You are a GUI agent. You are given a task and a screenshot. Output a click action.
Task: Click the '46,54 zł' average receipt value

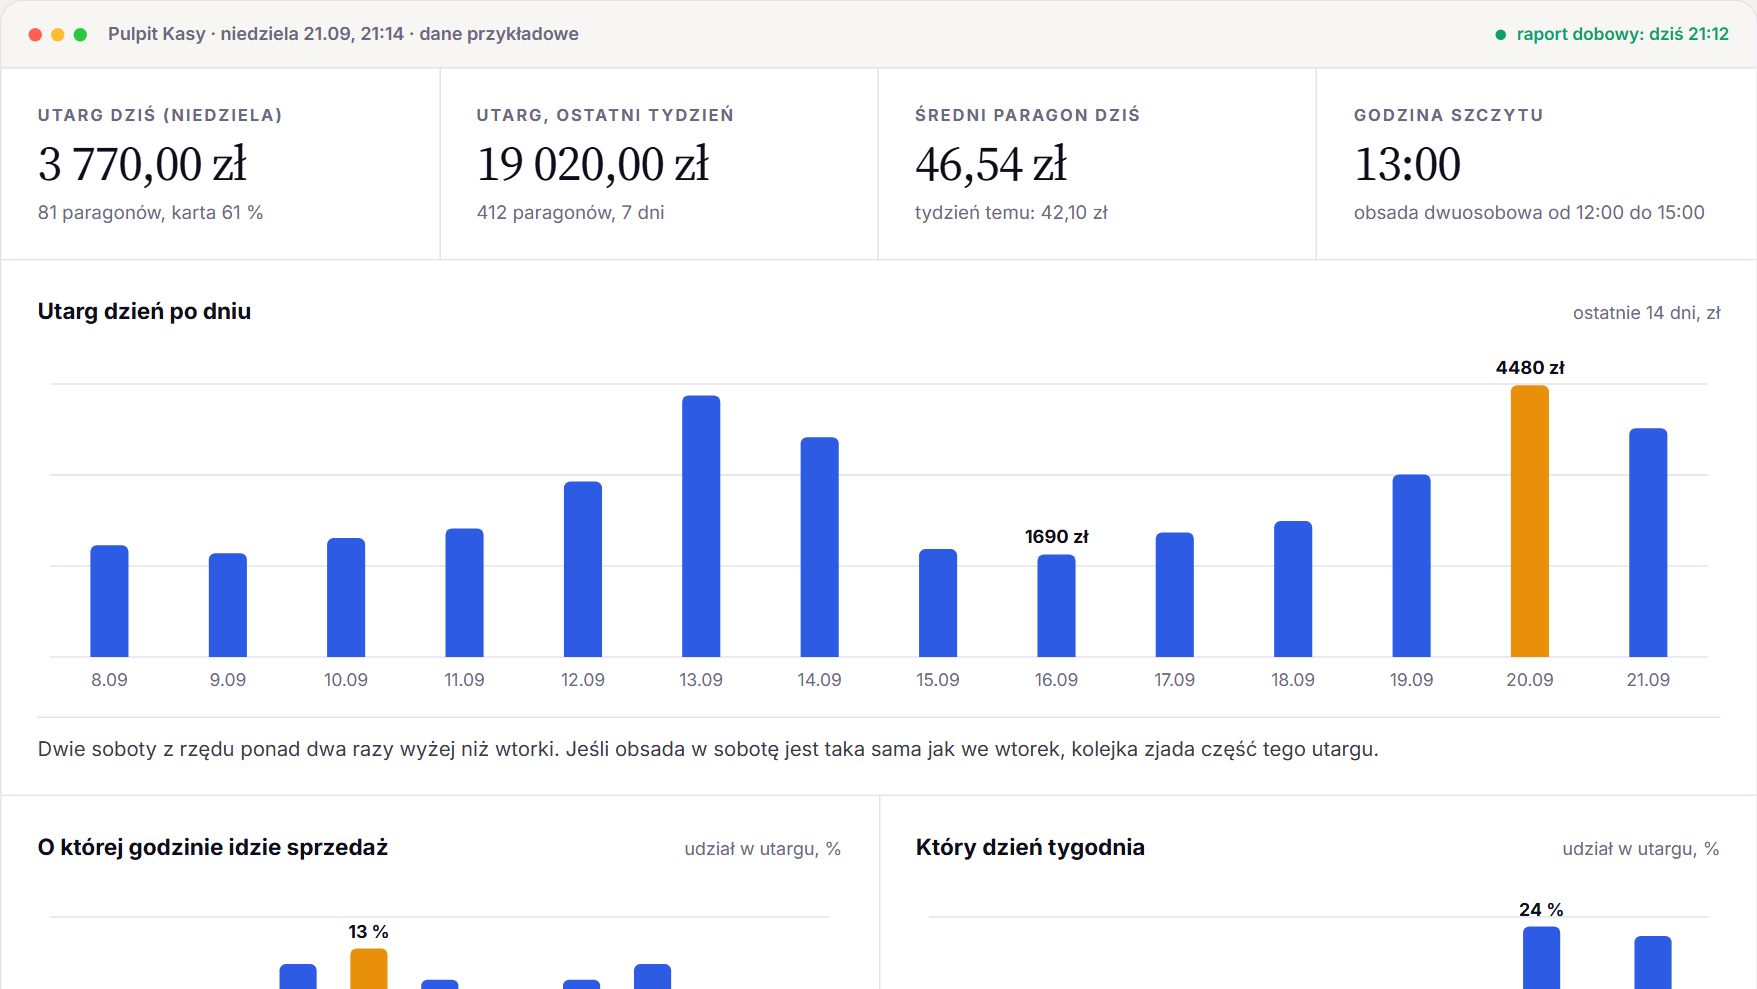[x=991, y=164]
